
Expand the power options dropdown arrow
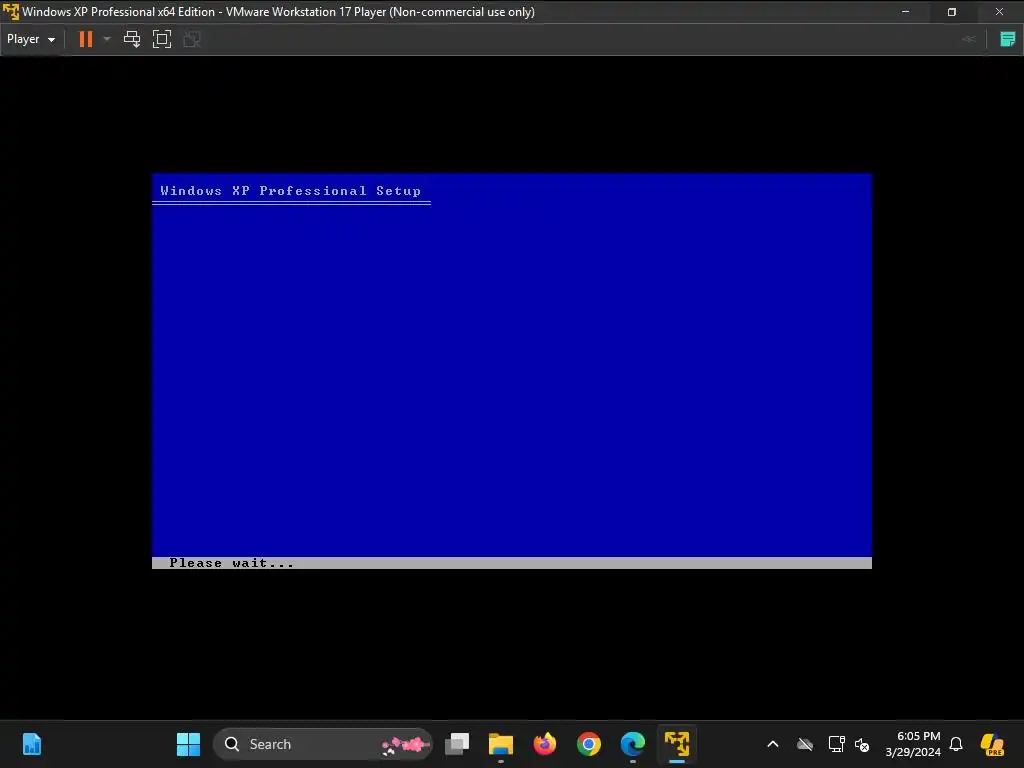coord(107,39)
